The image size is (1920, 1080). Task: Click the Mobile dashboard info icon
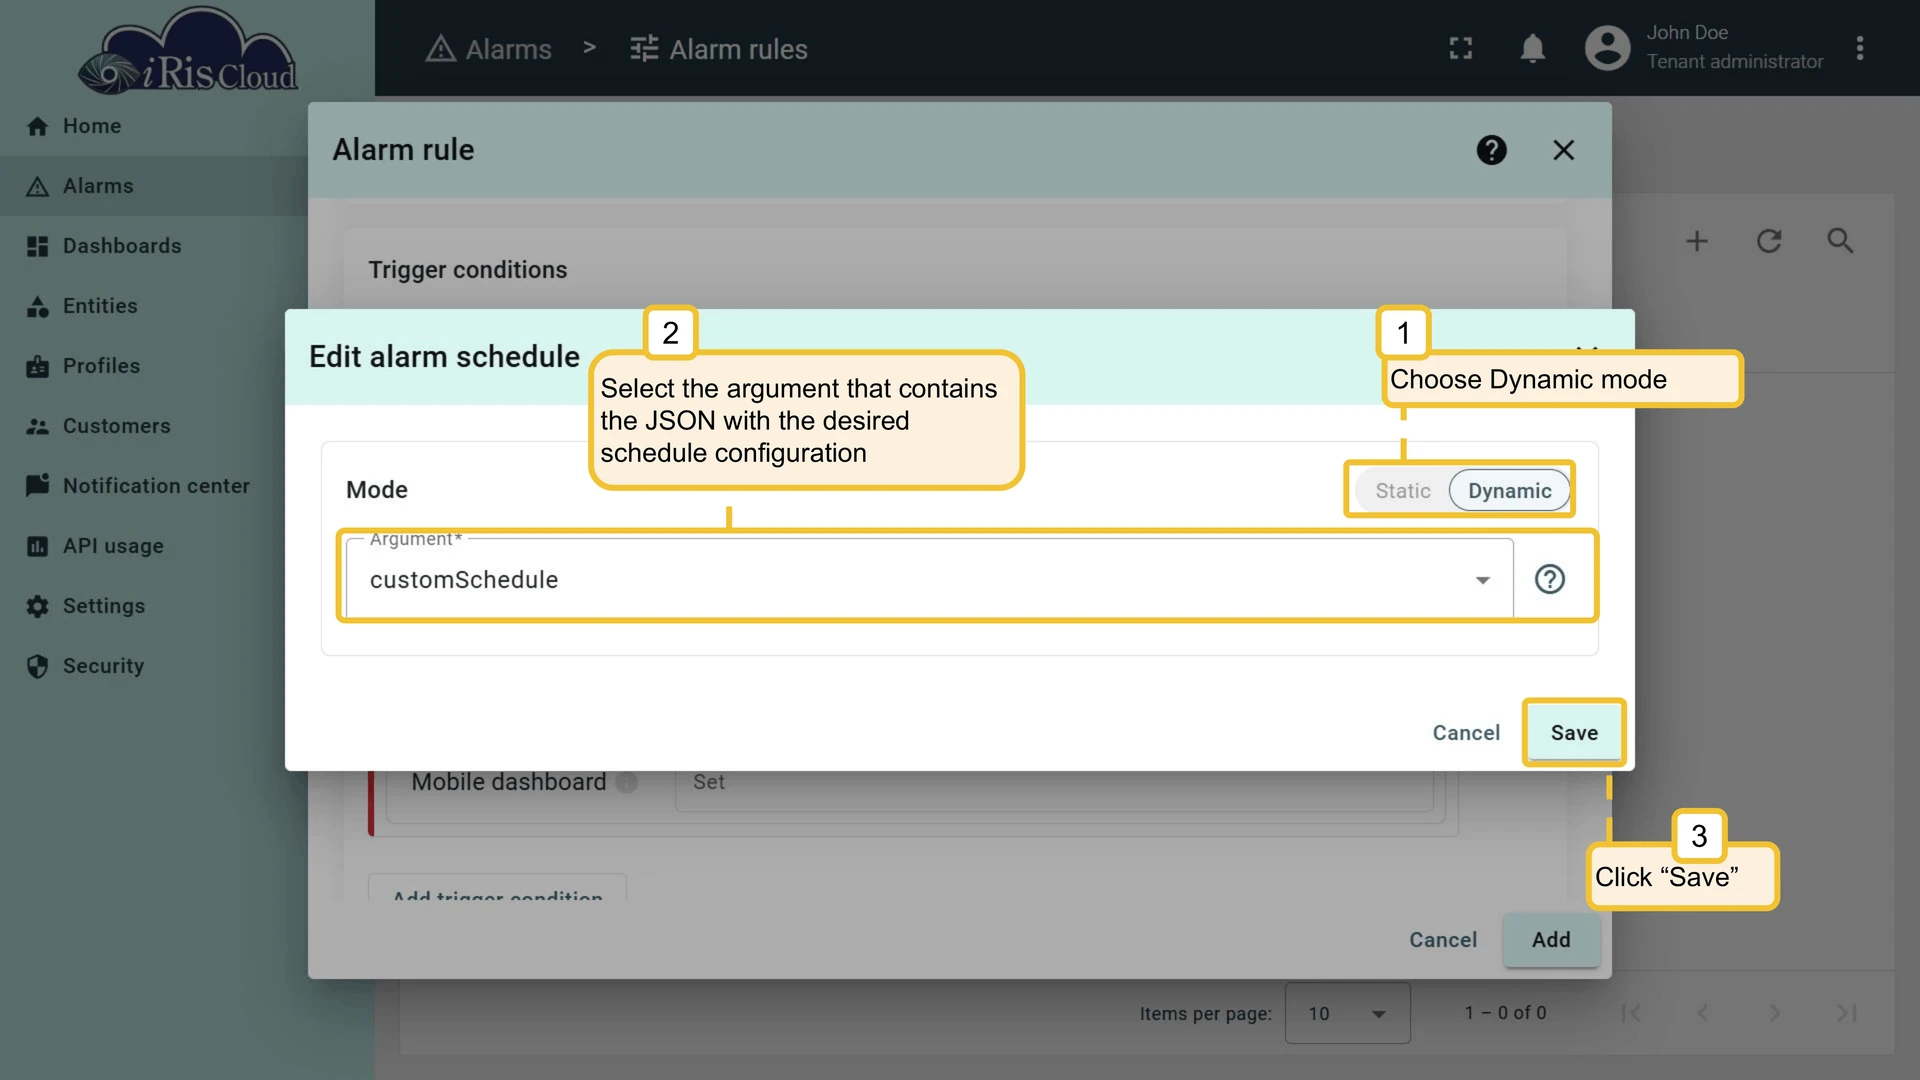627,783
